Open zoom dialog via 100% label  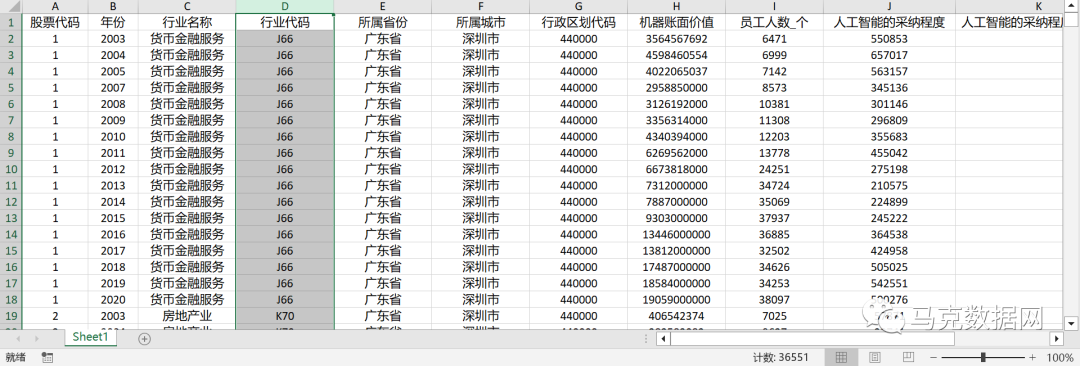coord(1059,357)
